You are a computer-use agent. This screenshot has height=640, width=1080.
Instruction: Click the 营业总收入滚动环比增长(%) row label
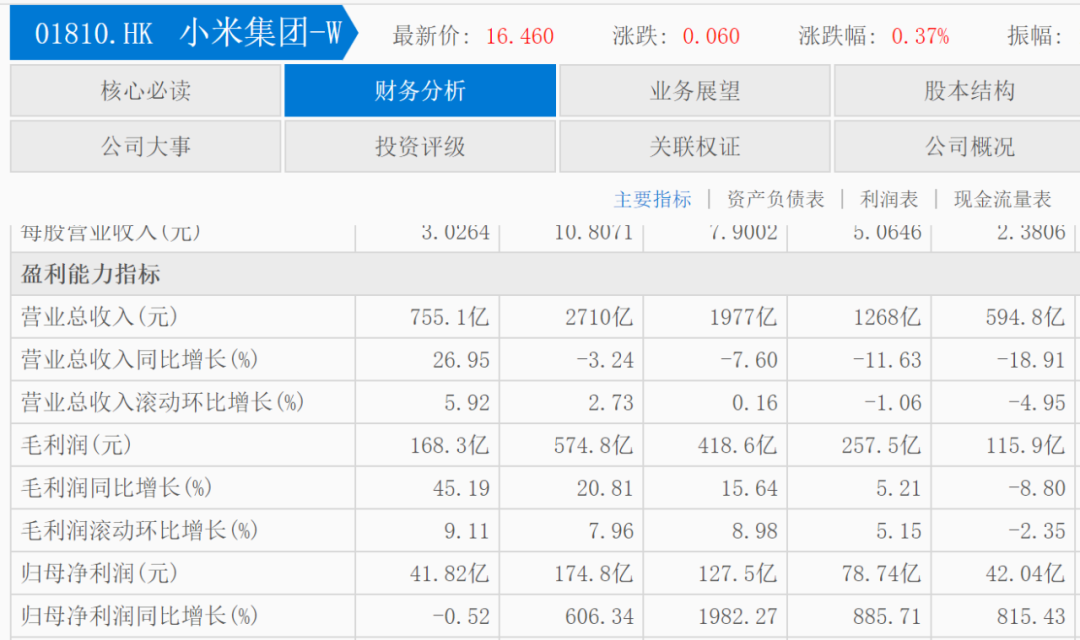pyautogui.click(x=163, y=402)
